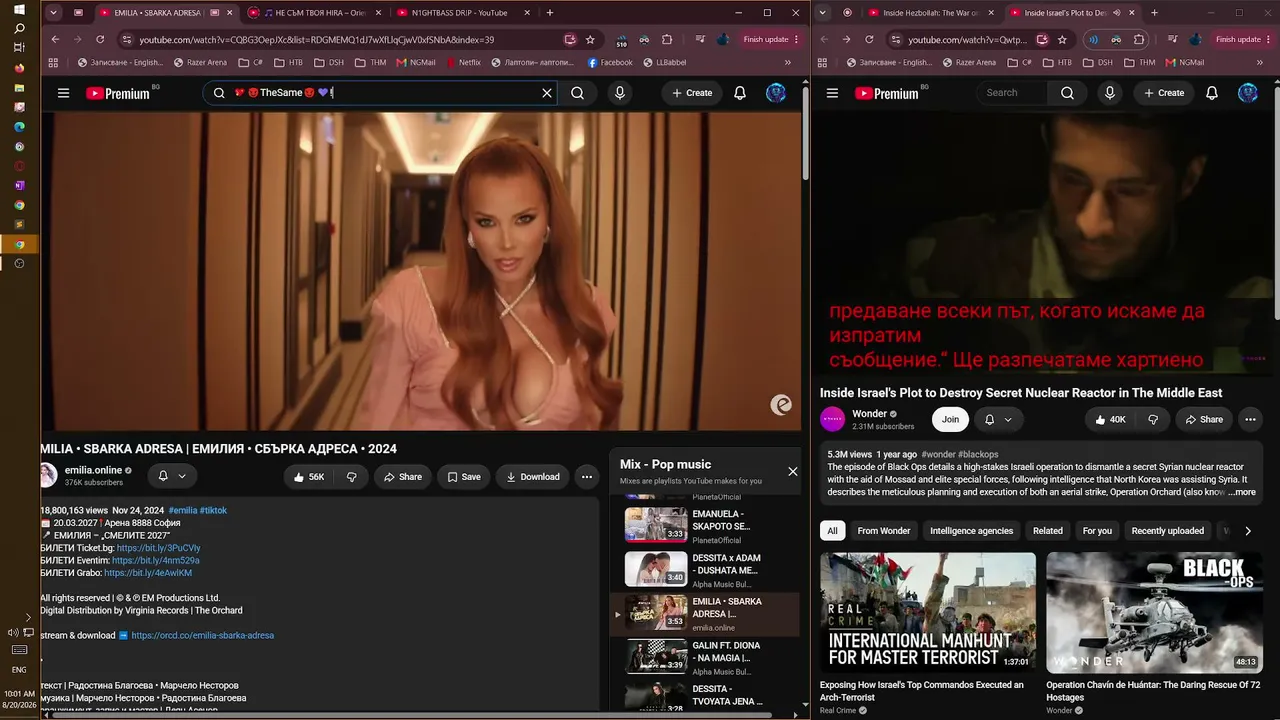Viewport: 1280px width, 720px height.
Task: Close the Inside Hezbollah tab
Action: (990, 13)
